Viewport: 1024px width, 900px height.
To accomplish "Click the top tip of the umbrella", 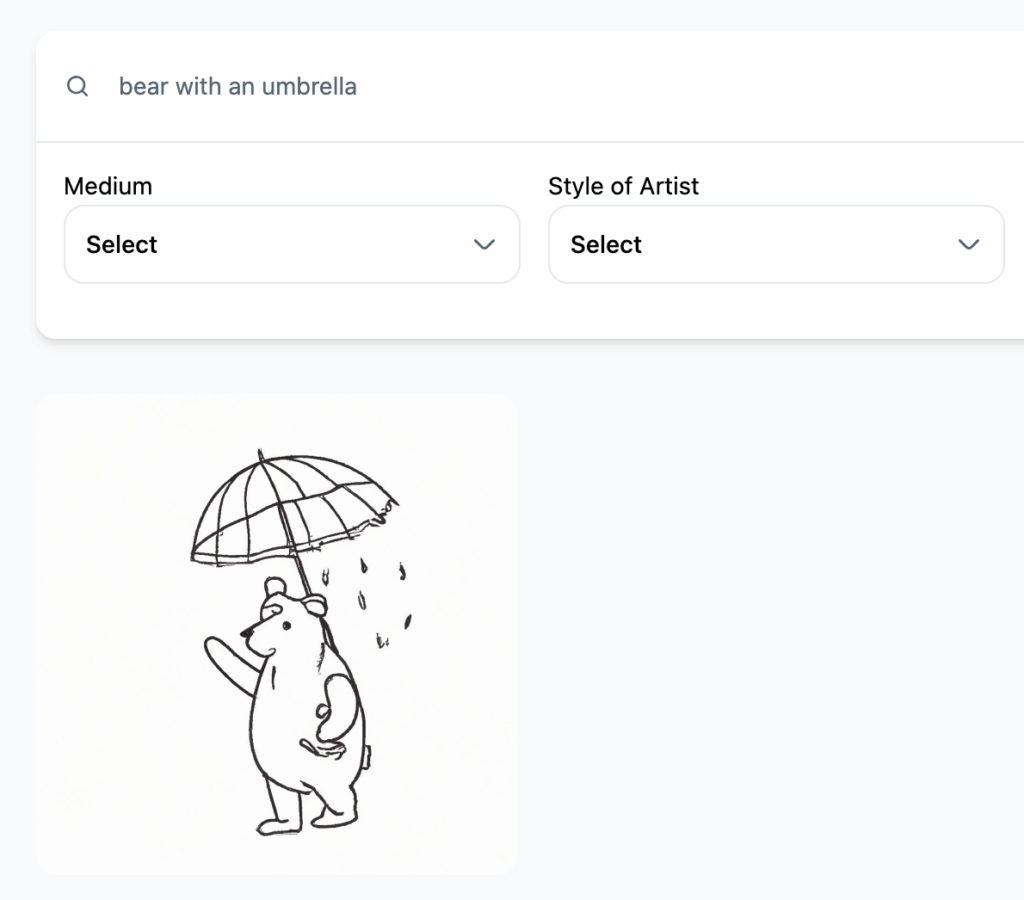I will pos(259,453).
